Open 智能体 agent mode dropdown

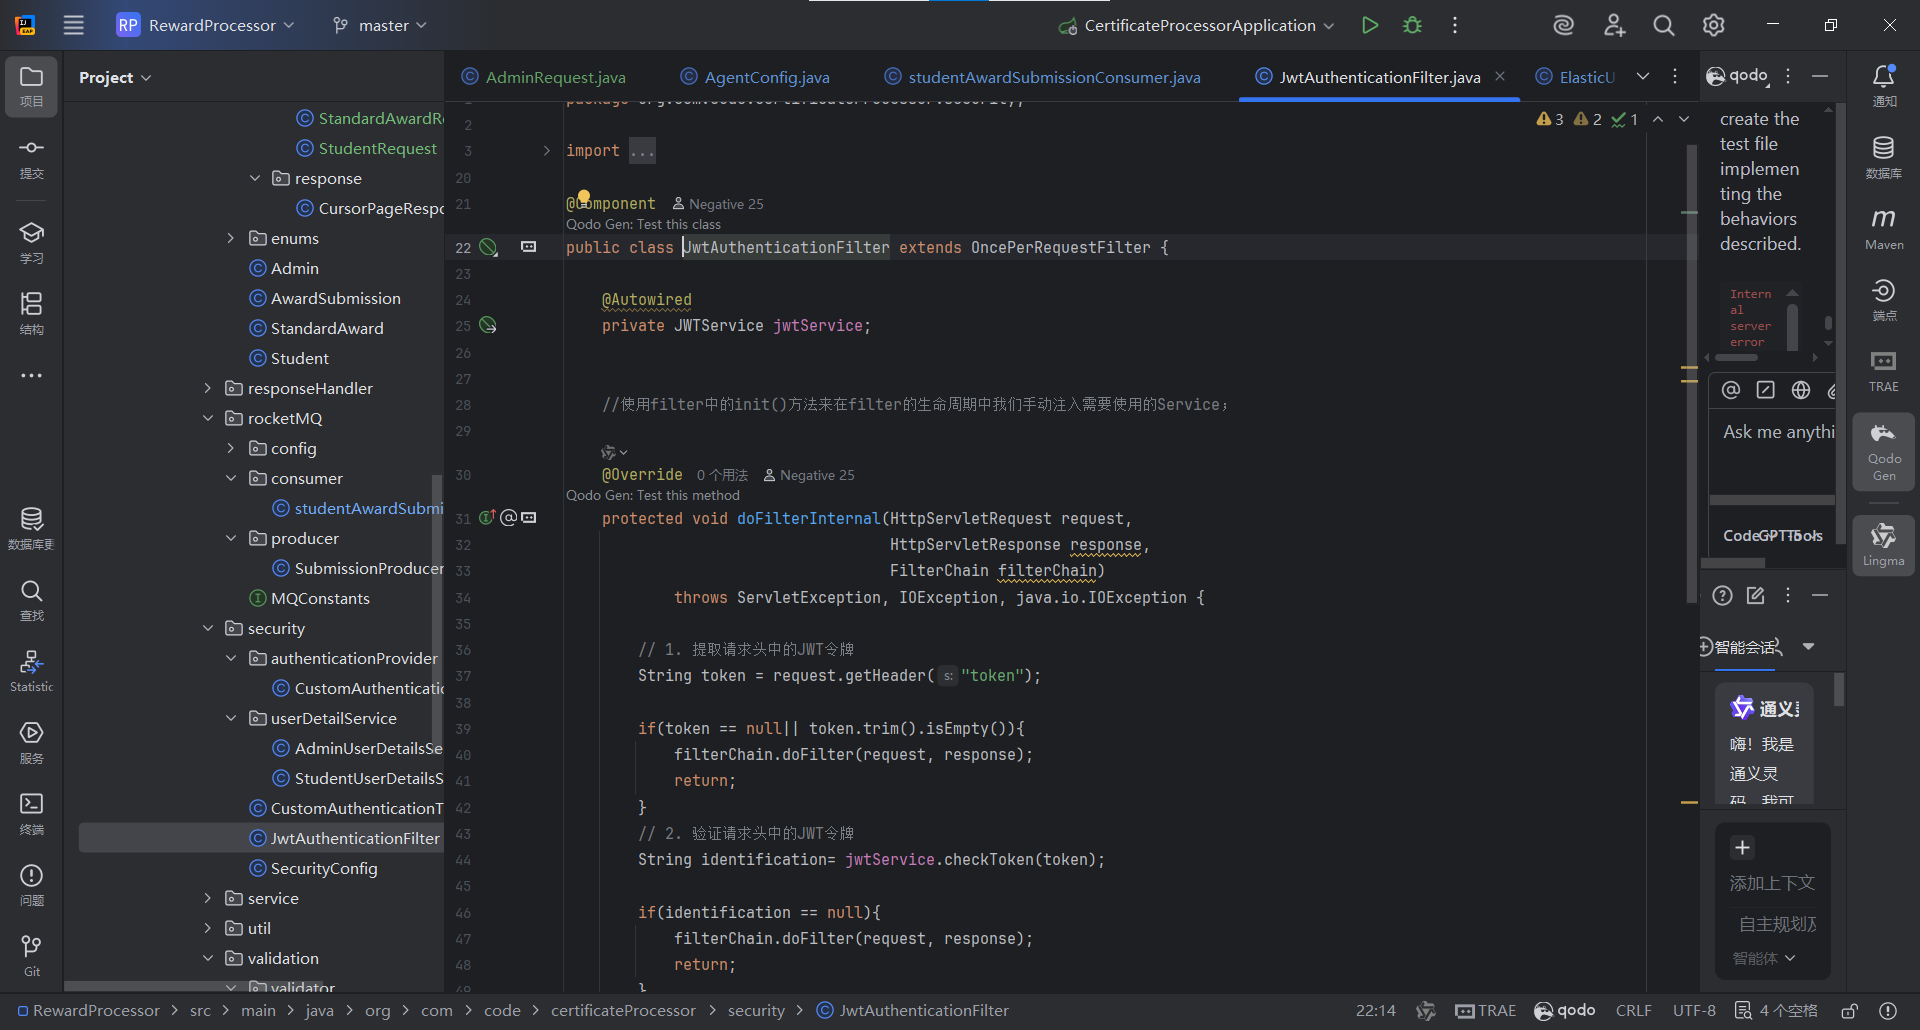point(1764,958)
